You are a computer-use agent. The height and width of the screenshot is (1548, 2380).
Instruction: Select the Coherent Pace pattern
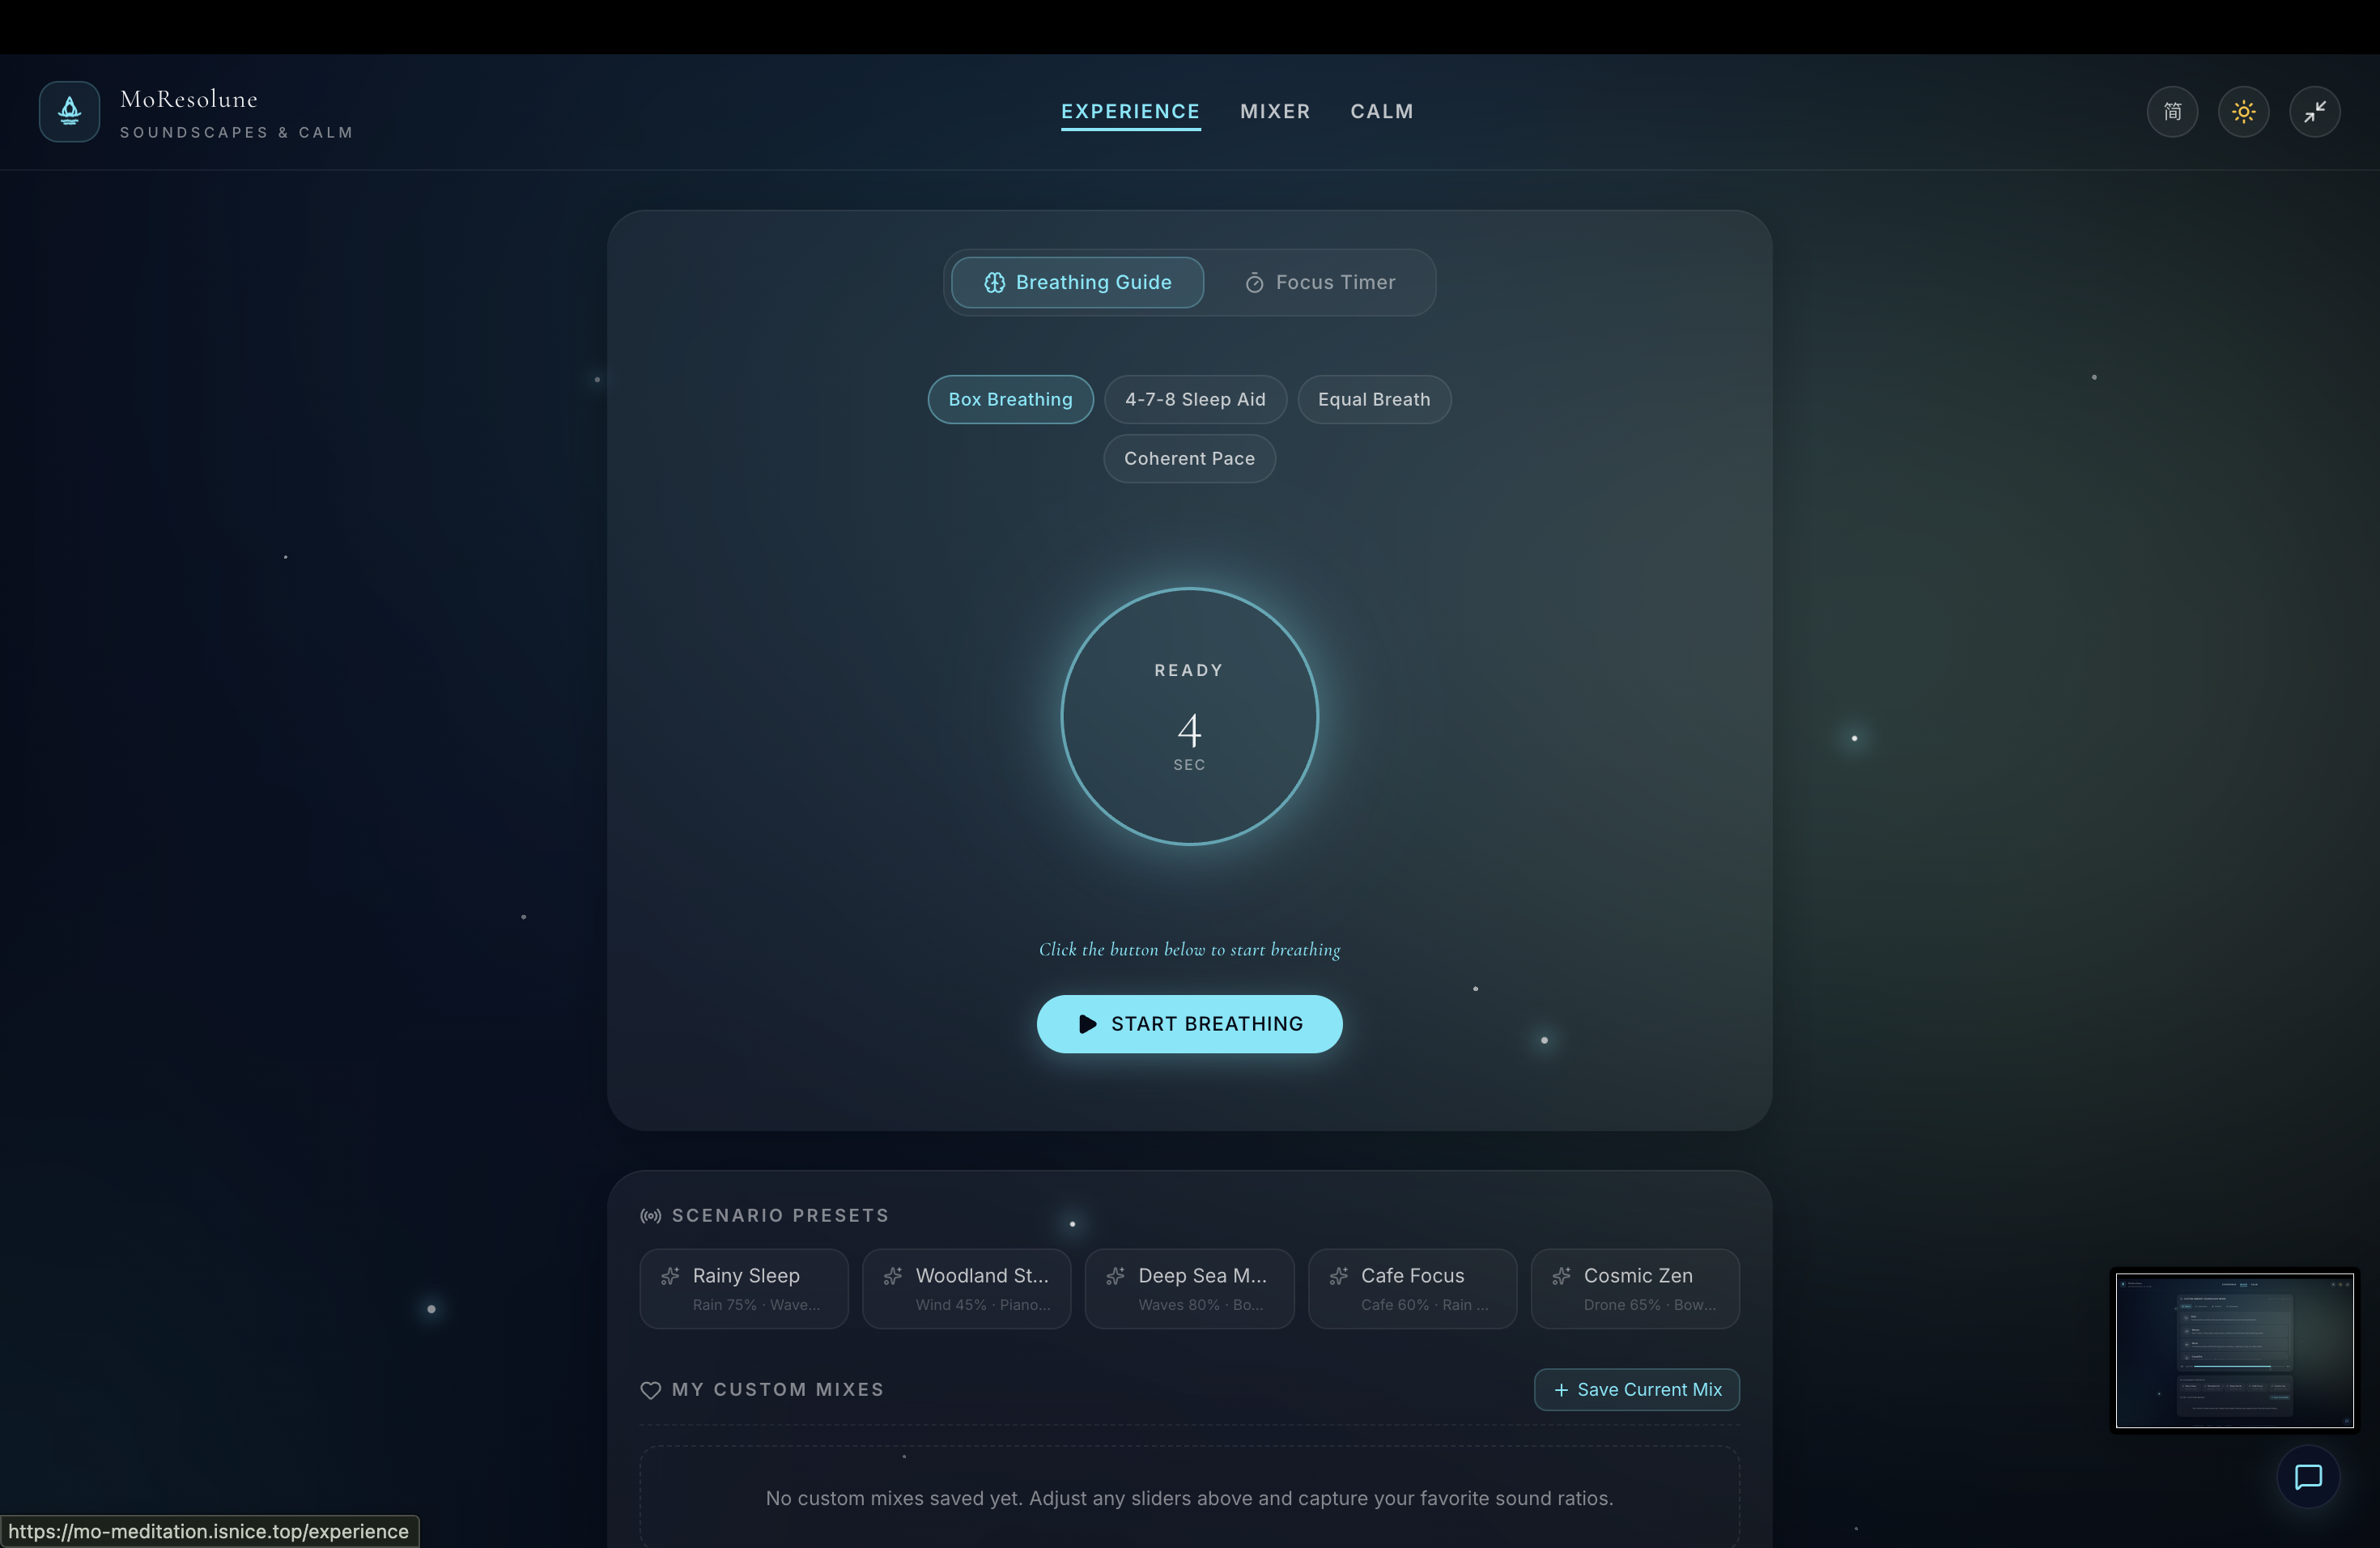[x=1189, y=458]
